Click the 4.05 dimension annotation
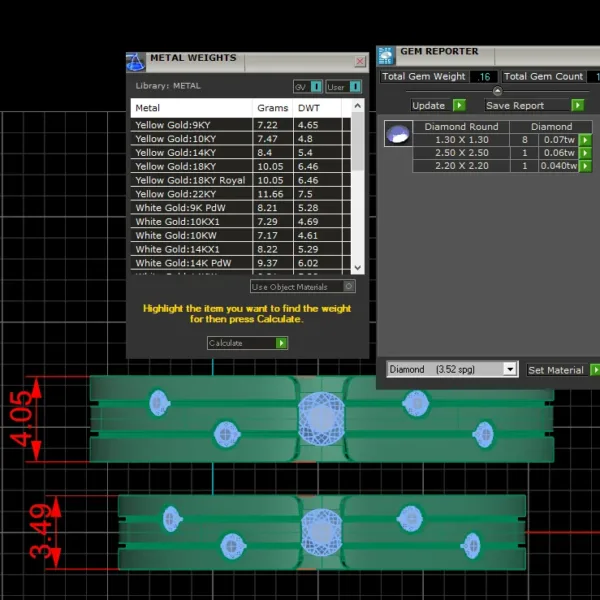 (22, 419)
